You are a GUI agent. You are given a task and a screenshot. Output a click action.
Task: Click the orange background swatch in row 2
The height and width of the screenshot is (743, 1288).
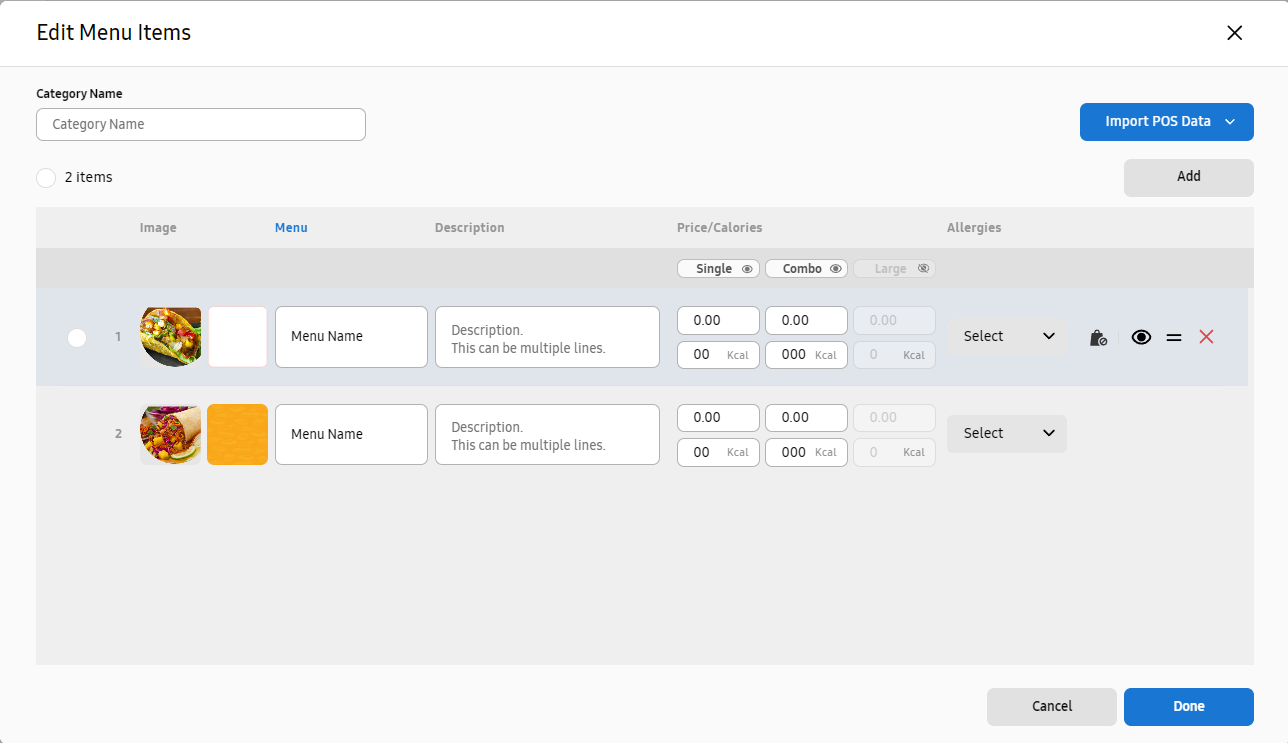pos(237,434)
